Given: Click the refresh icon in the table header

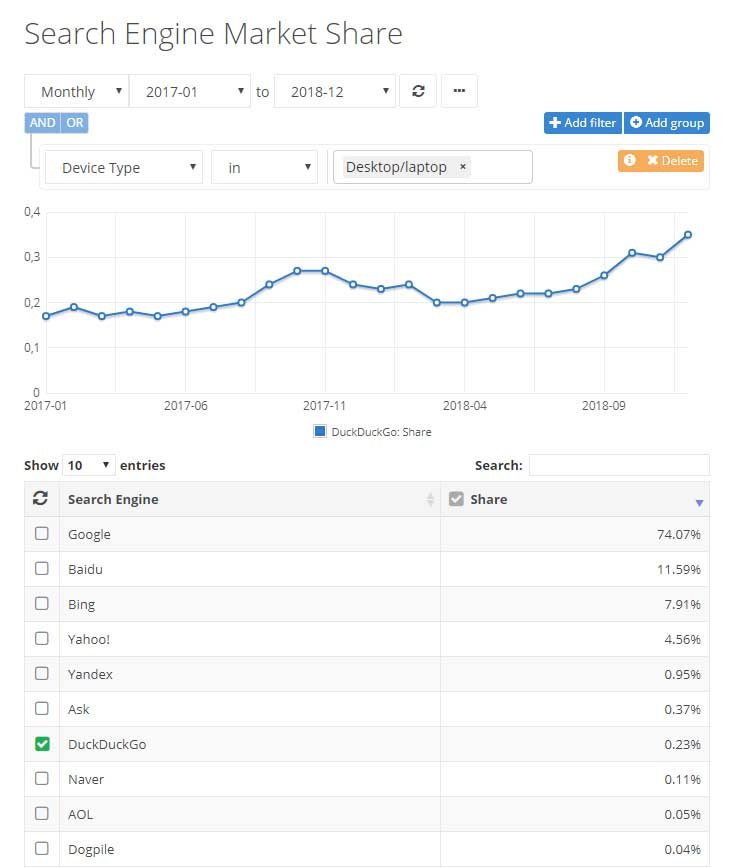Looking at the screenshot, I should pos(41,499).
